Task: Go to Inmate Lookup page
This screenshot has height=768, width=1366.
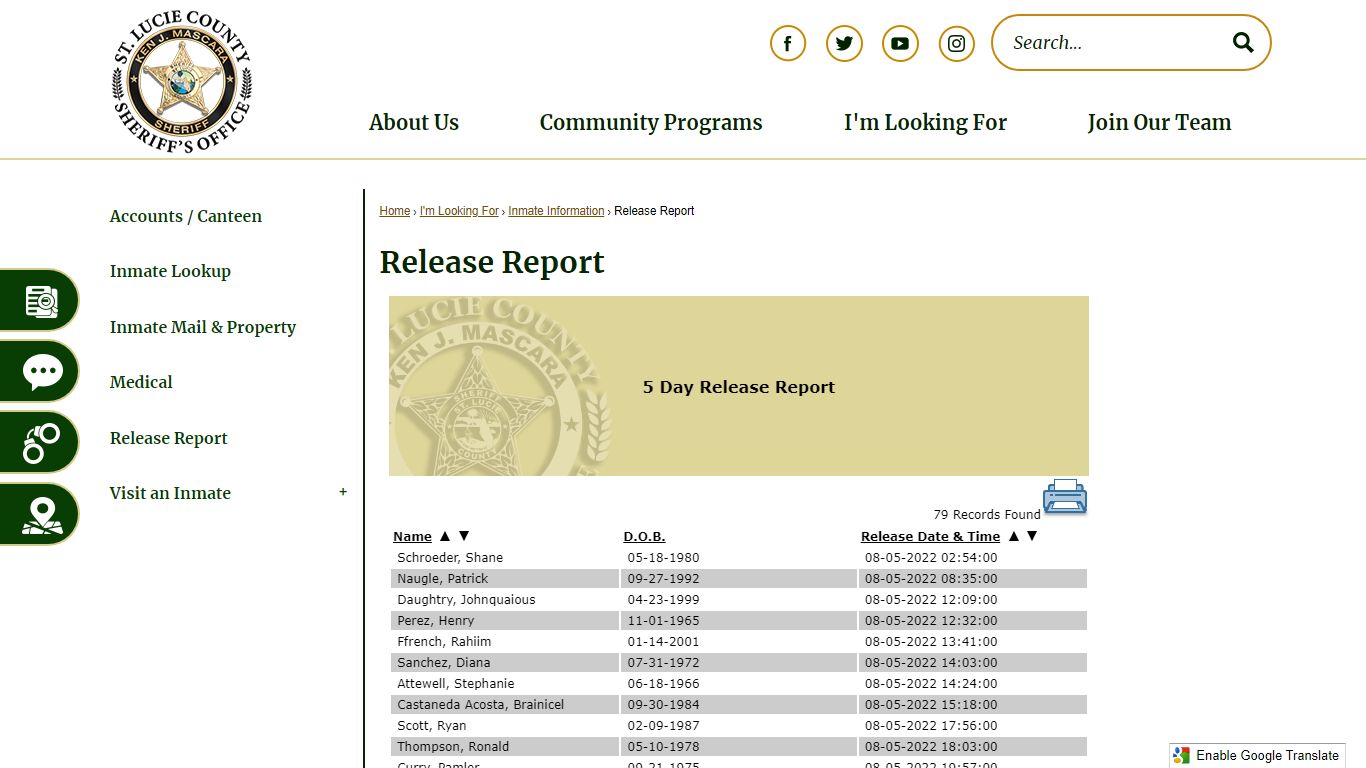Action: coord(170,271)
